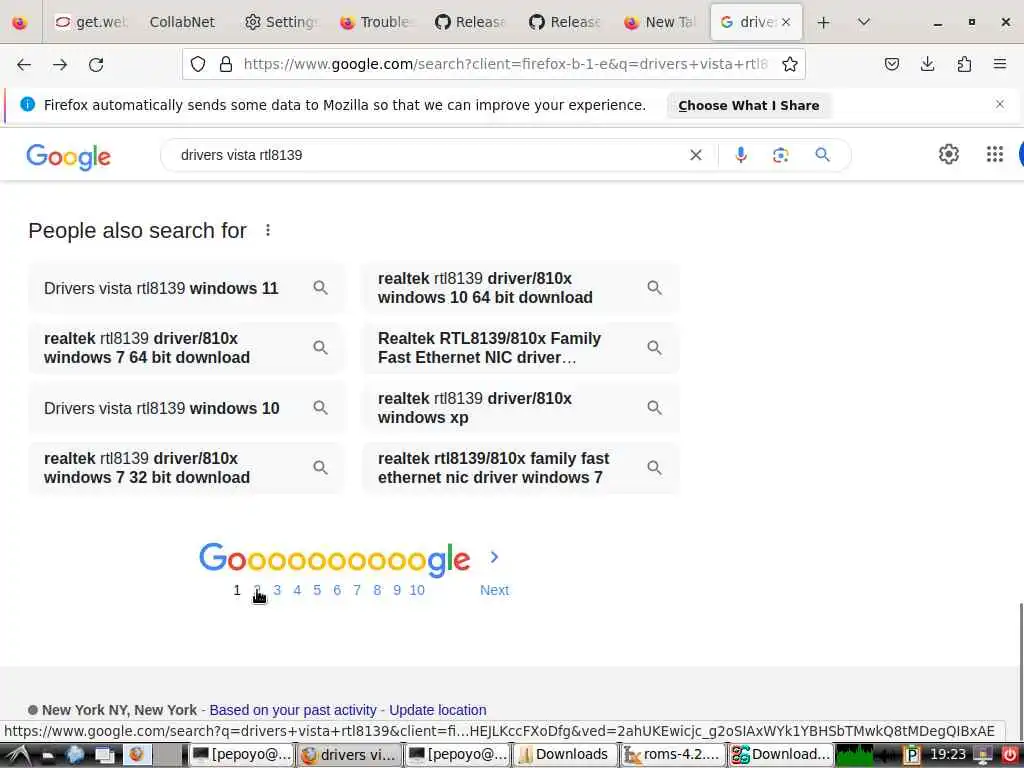Go to results page 4
1024x768 pixels.
tap(297, 590)
